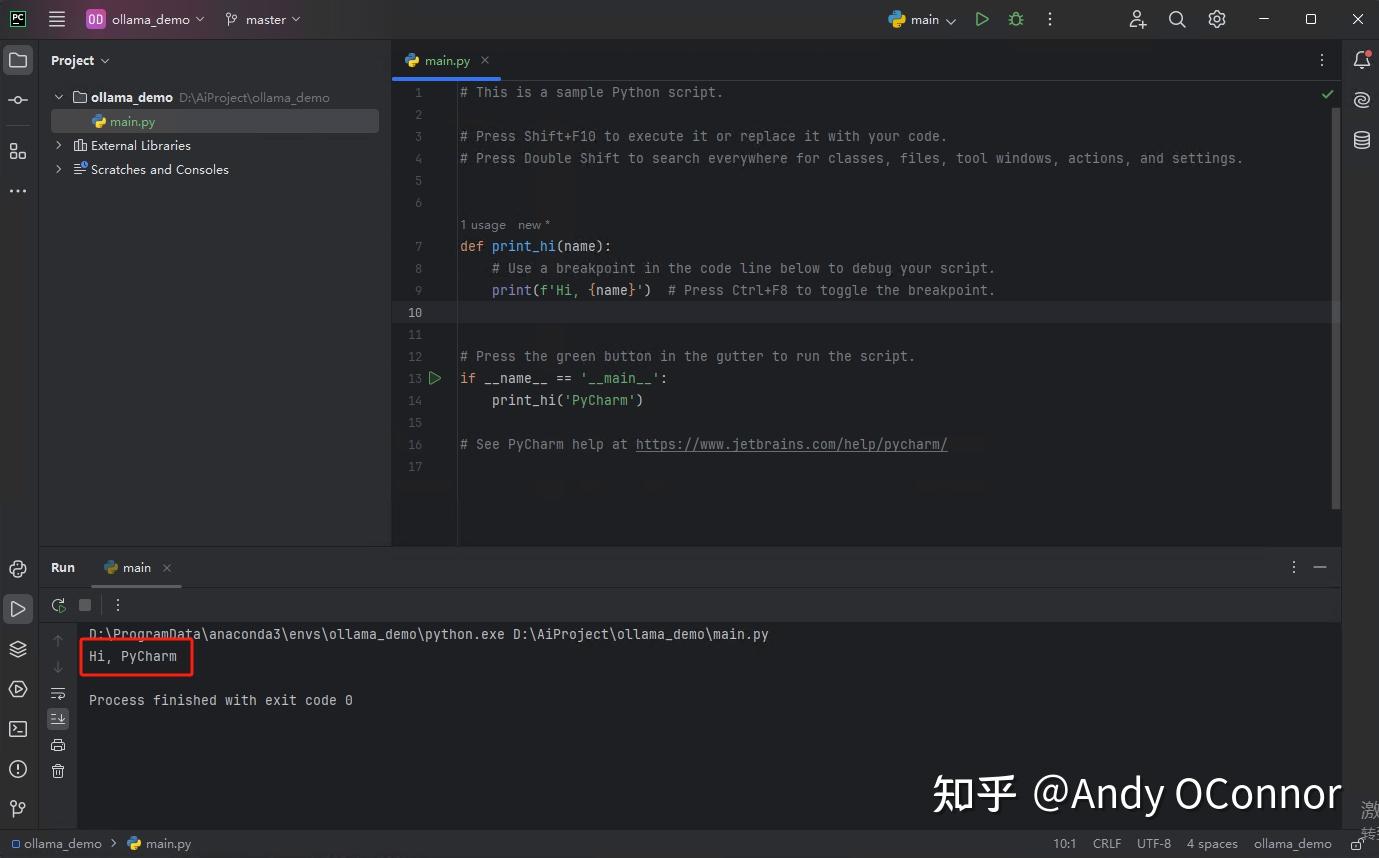Screen dimensions: 1379x858
Task: Toggle scroll-to-end in the console
Action: point(57,718)
